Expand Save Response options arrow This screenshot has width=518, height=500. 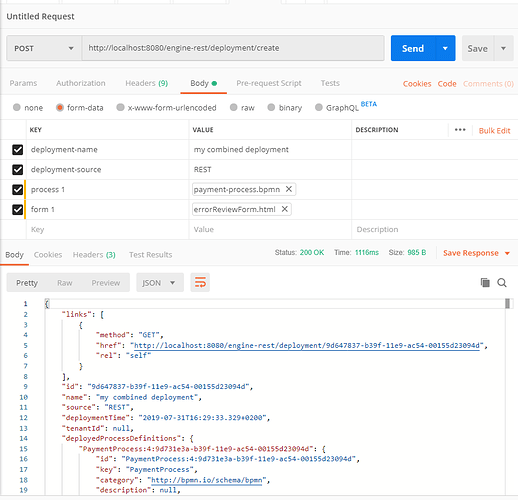[507, 253]
